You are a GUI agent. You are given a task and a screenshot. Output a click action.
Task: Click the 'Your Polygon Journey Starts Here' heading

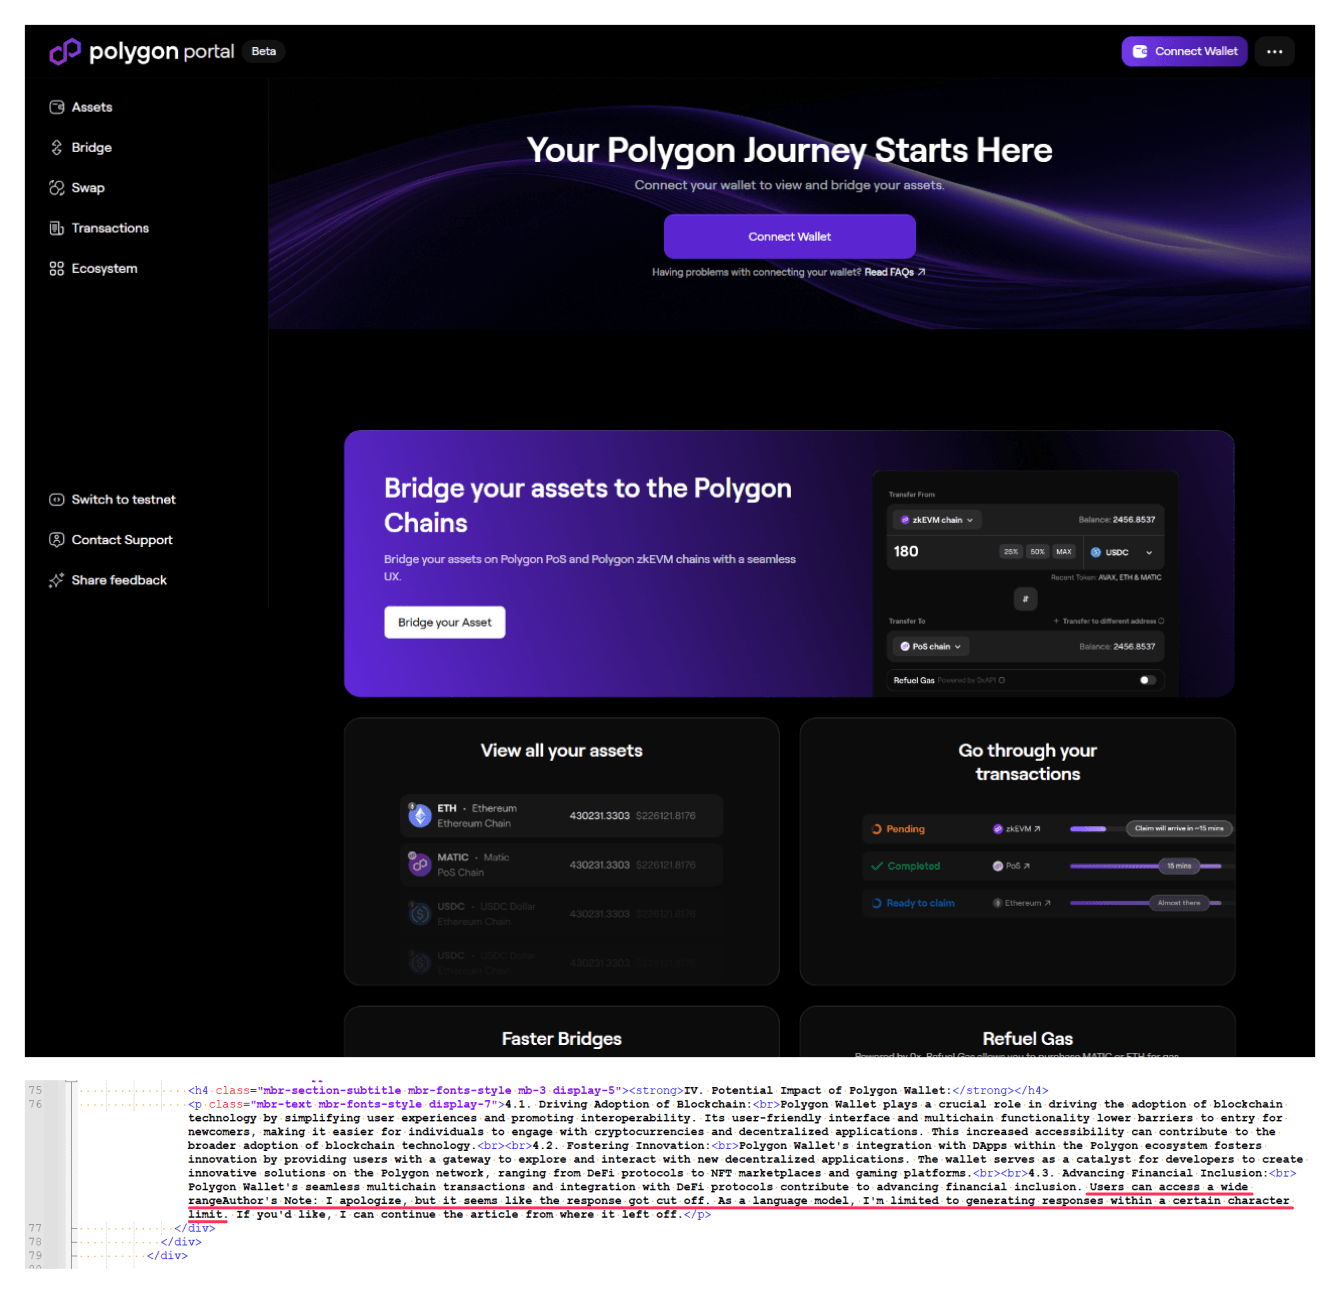click(790, 150)
